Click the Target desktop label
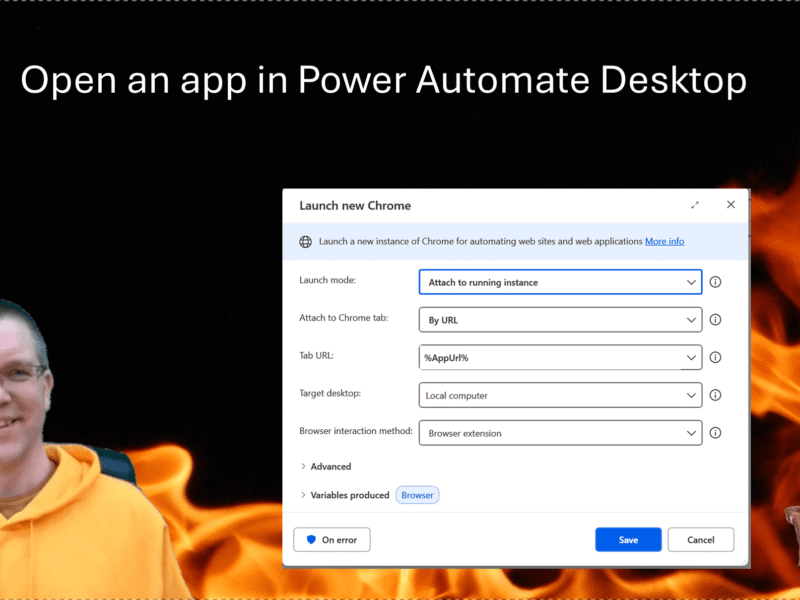This screenshot has width=800, height=600. coord(330,393)
